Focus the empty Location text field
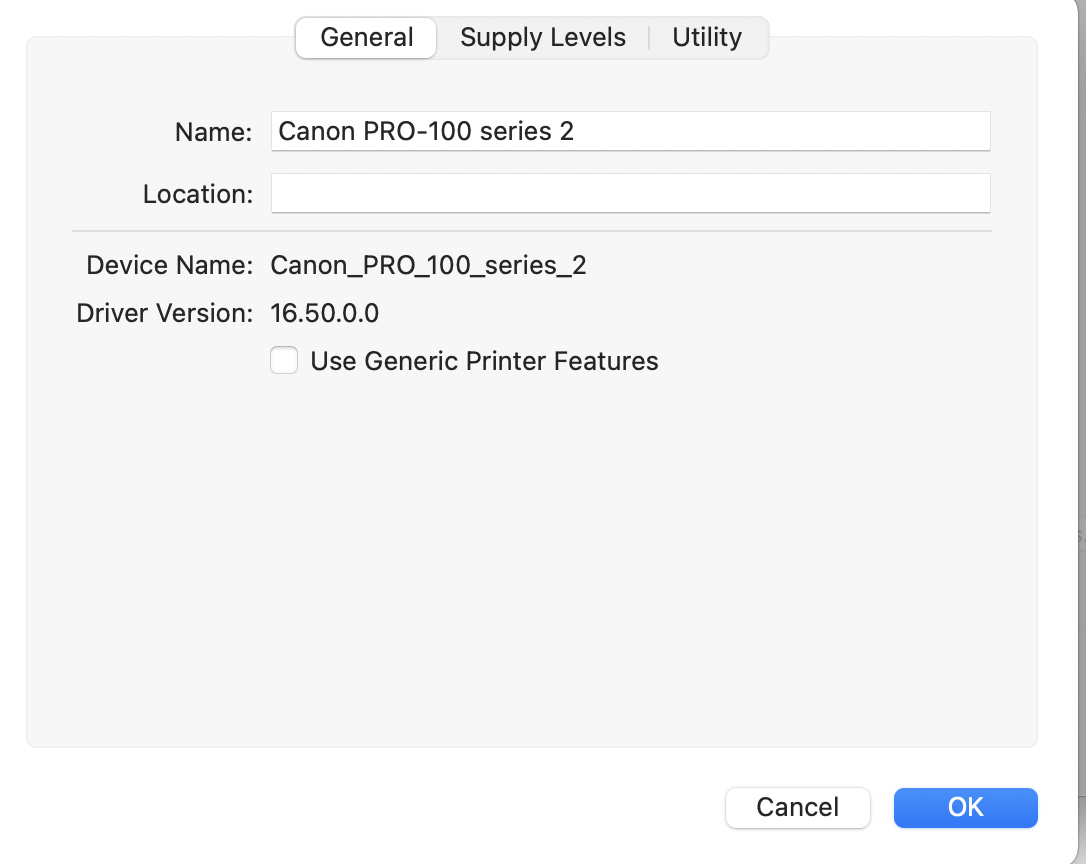1086x864 pixels. [x=630, y=193]
